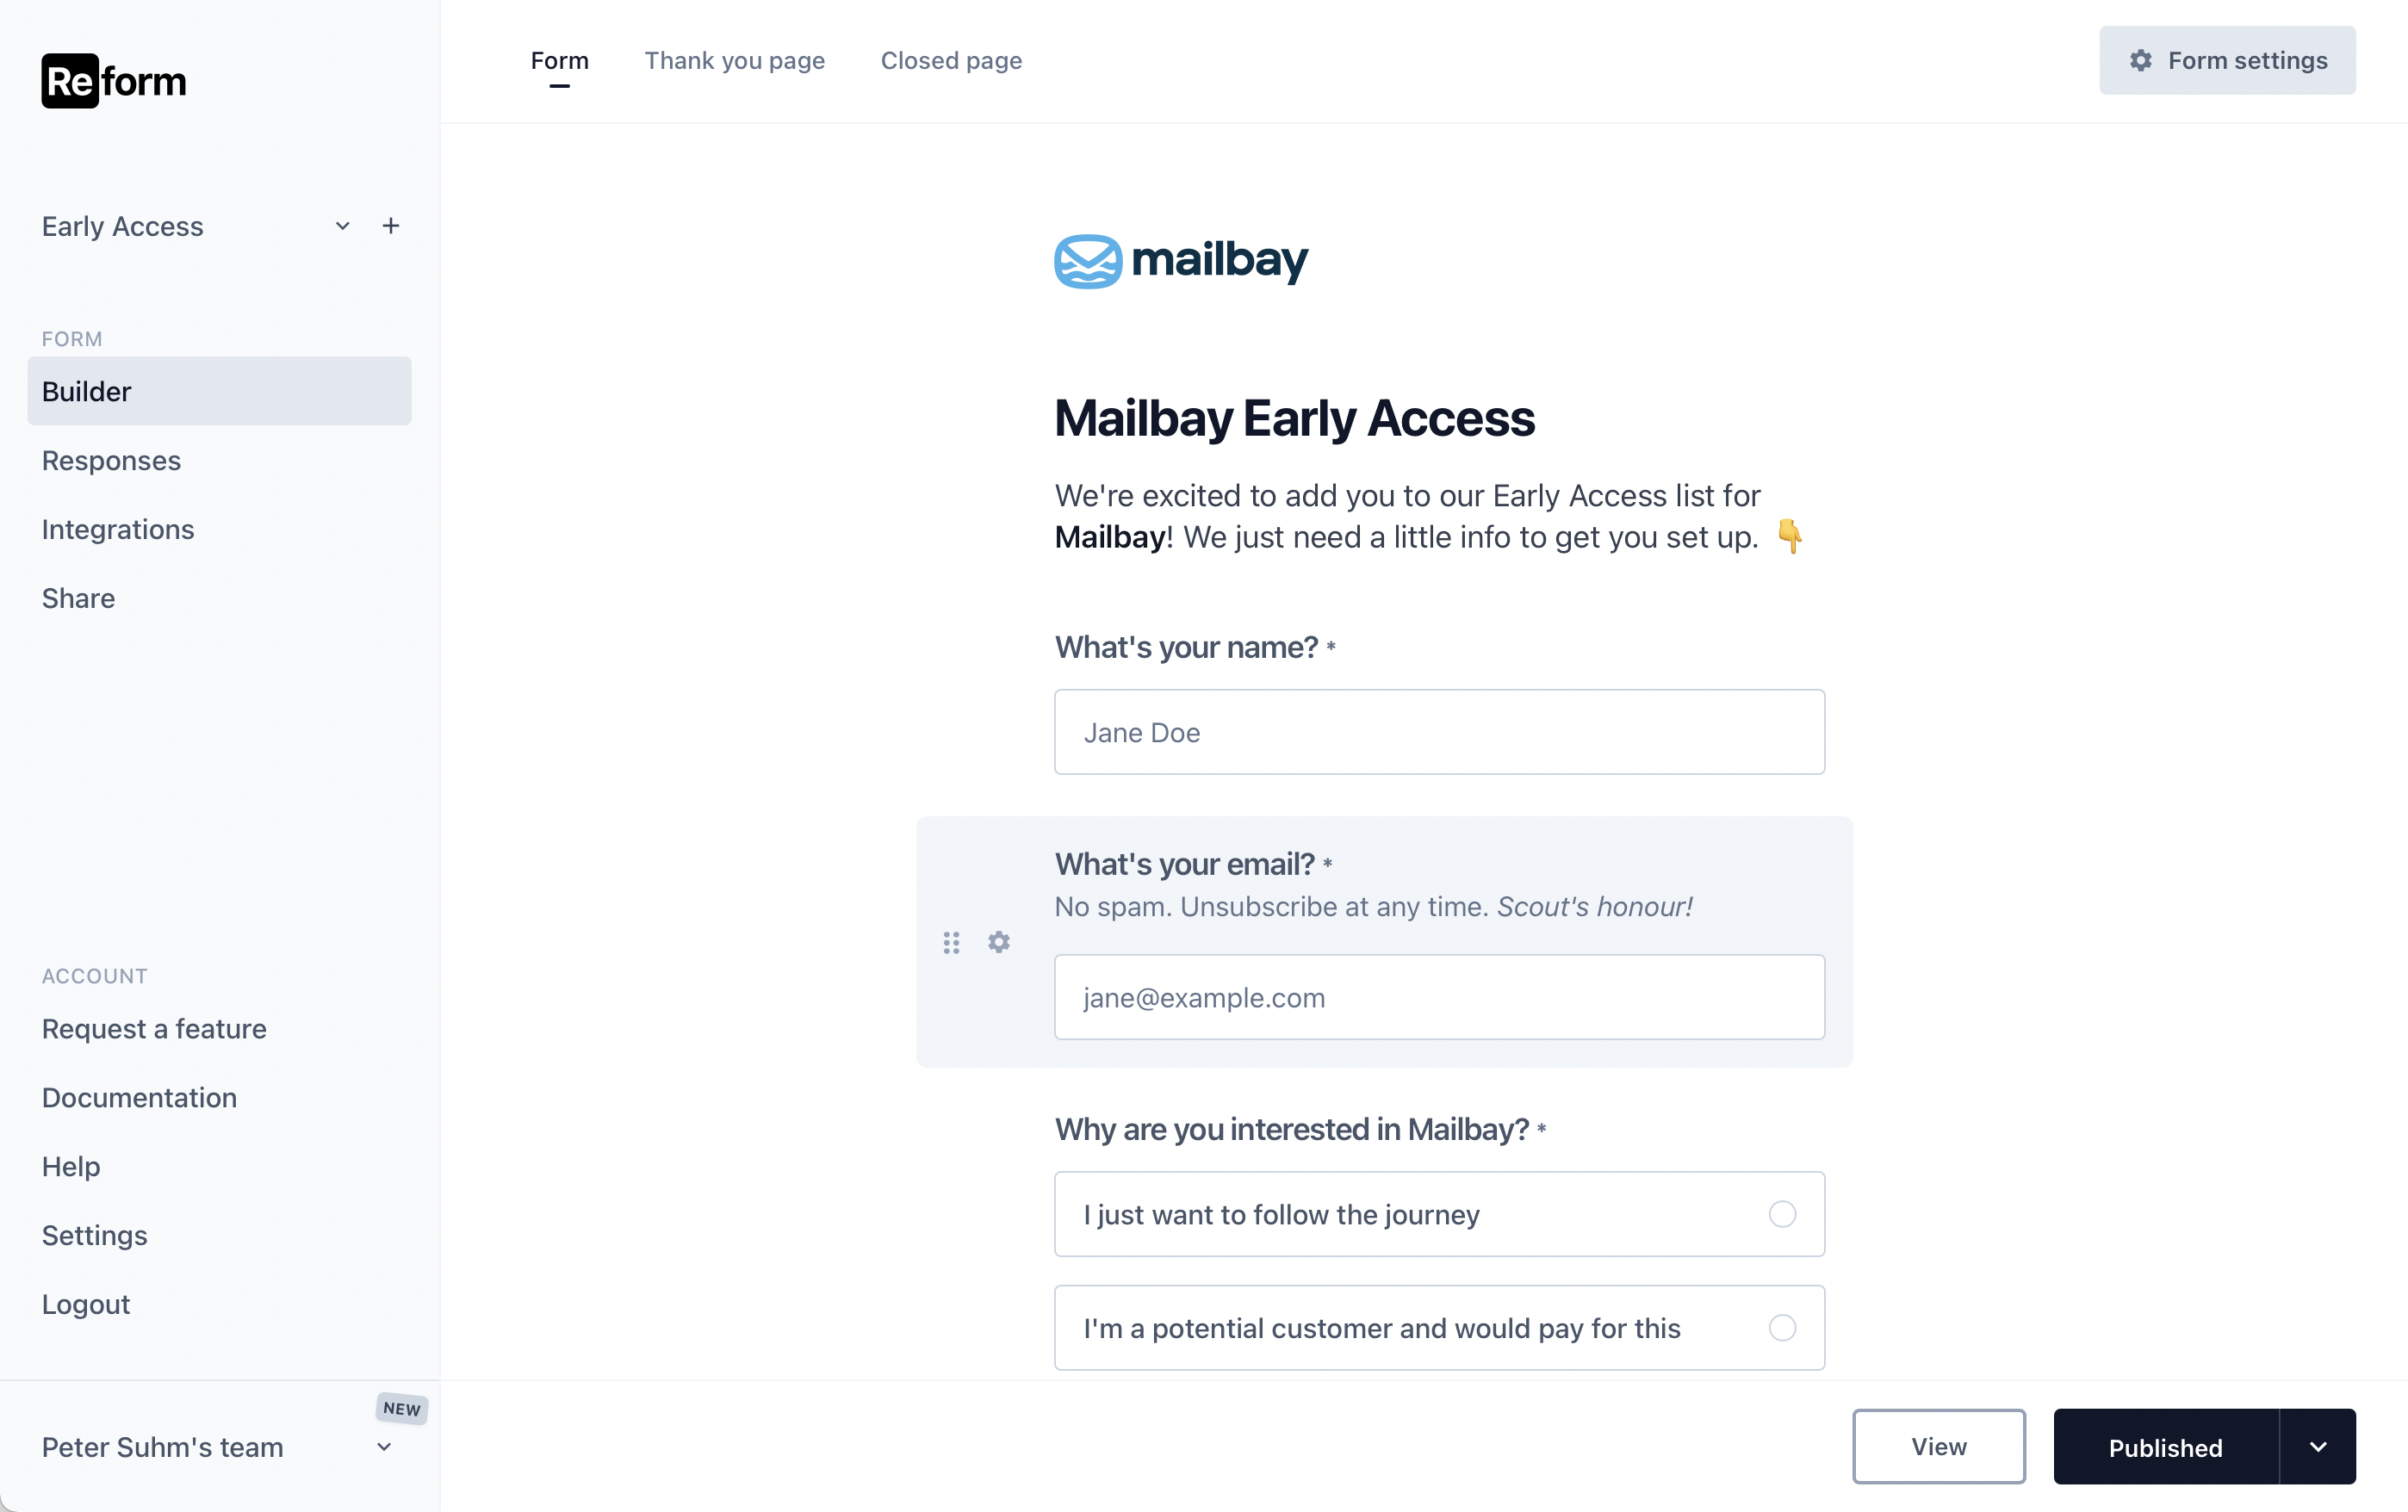Click the drag handle dots on email field
The height and width of the screenshot is (1512, 2408).
952,942
